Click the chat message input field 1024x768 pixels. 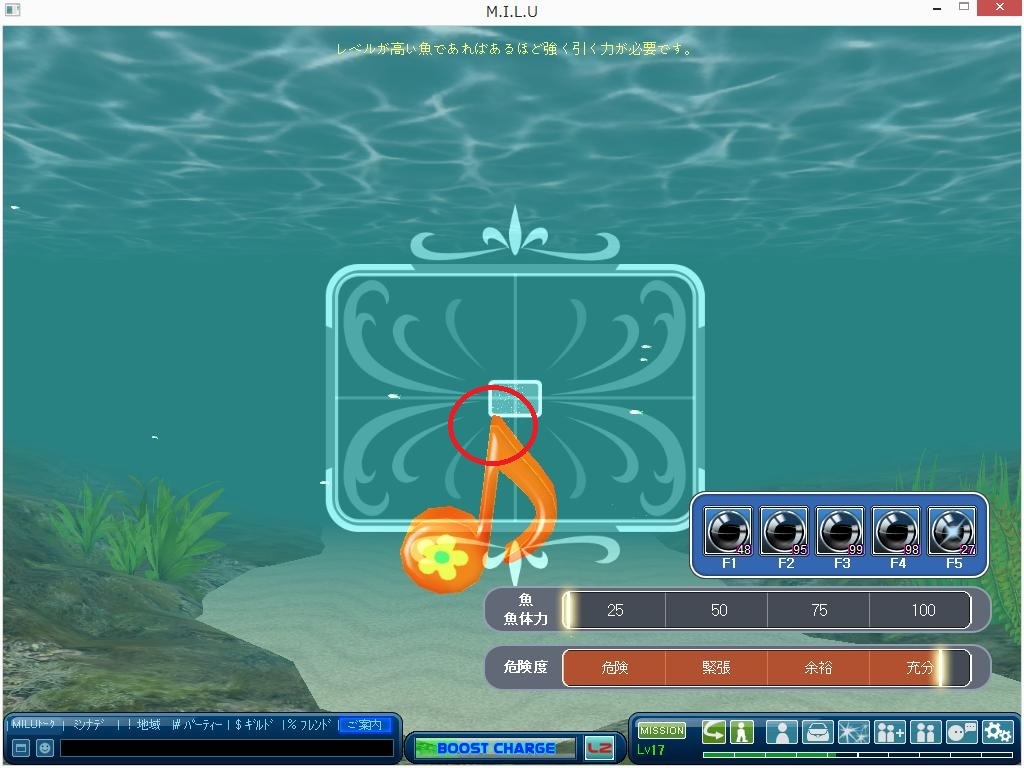coord(226,748)
